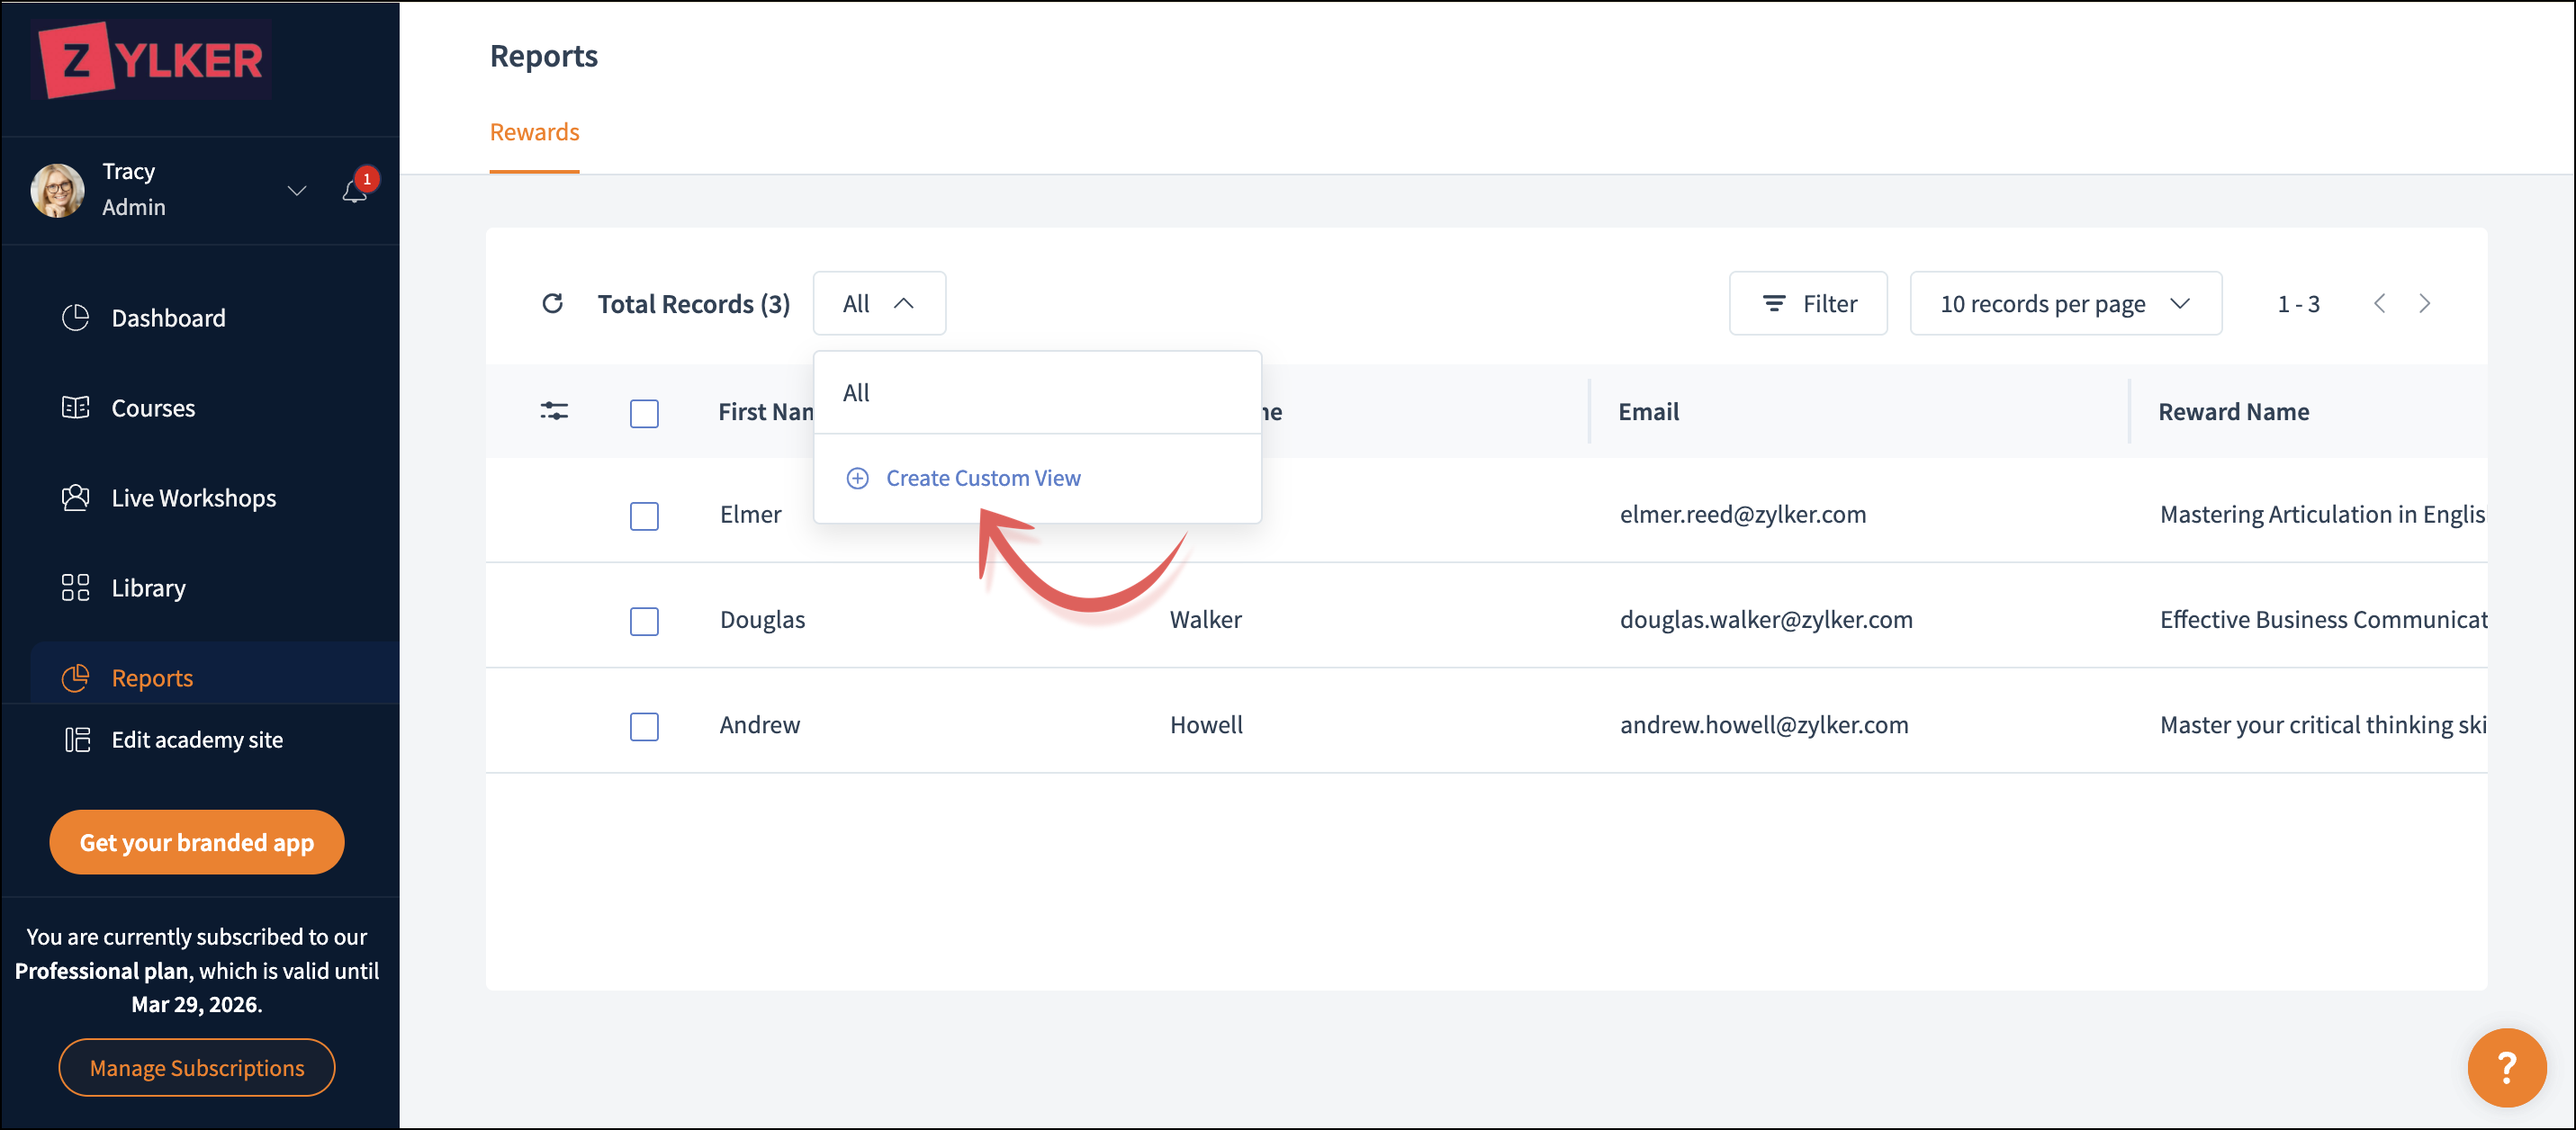Go to previous page arrow

tap(2379, 303)
